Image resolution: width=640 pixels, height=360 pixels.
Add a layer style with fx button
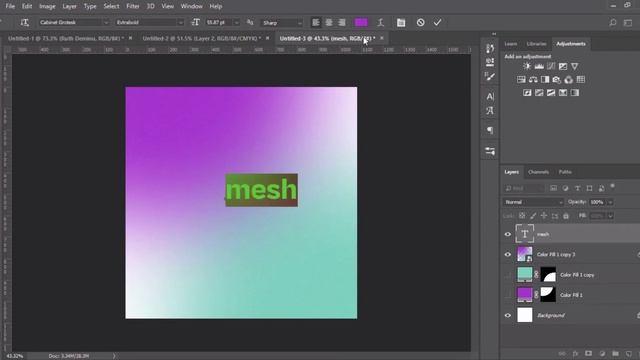tap(575, 353)
